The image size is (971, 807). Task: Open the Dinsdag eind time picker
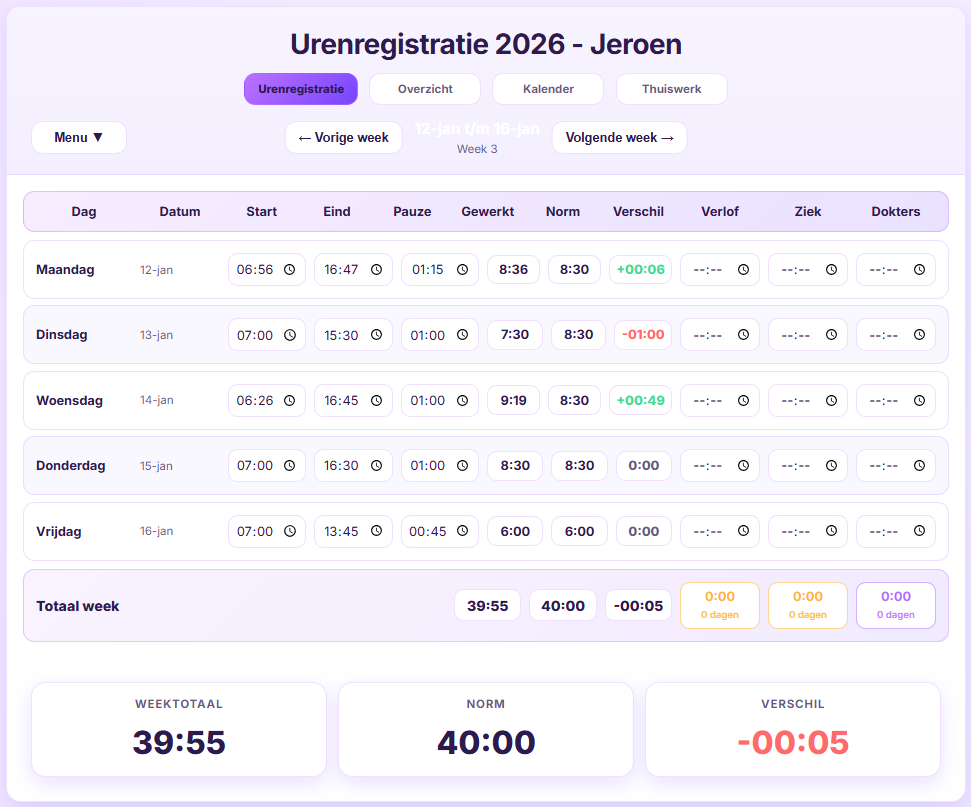tap(375, 334)
